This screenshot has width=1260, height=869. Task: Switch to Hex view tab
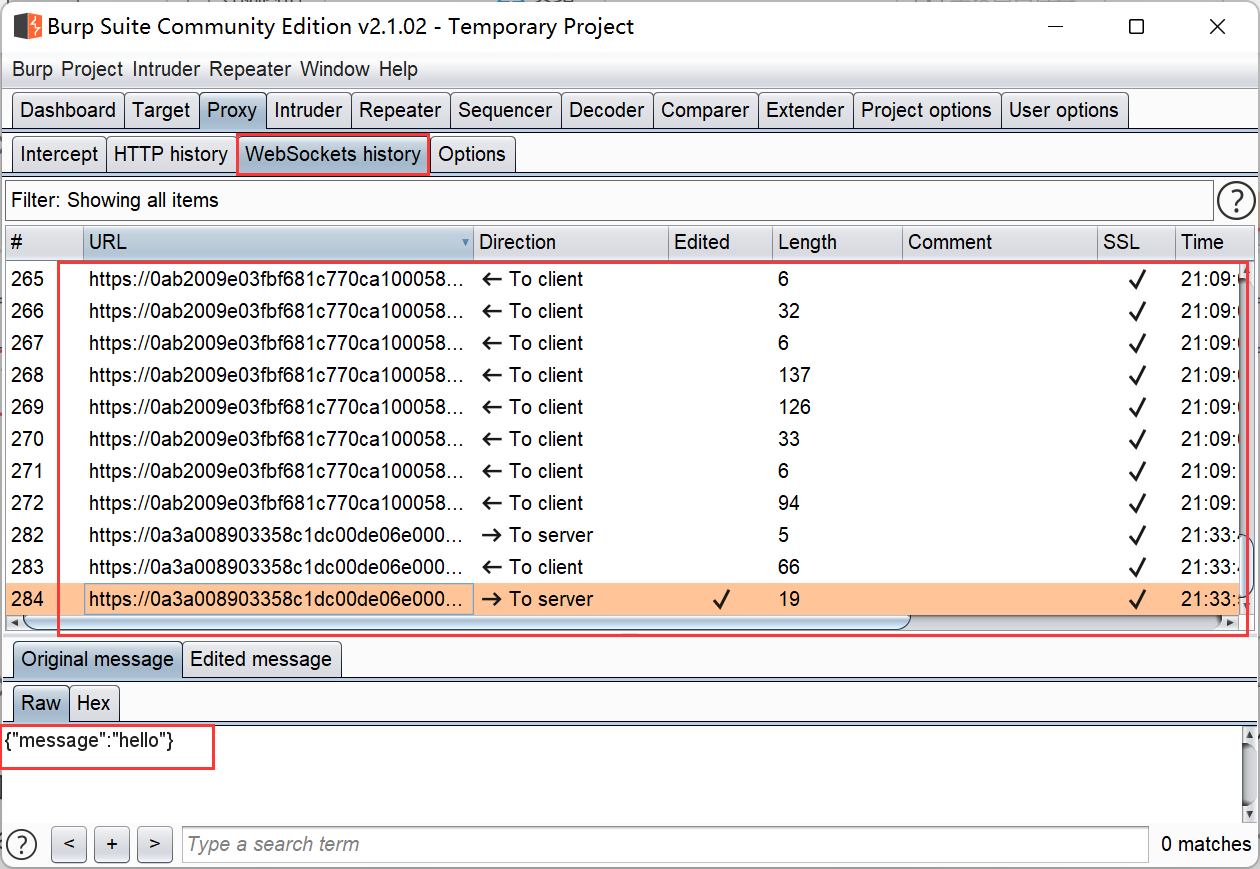(x=93, y=703)
